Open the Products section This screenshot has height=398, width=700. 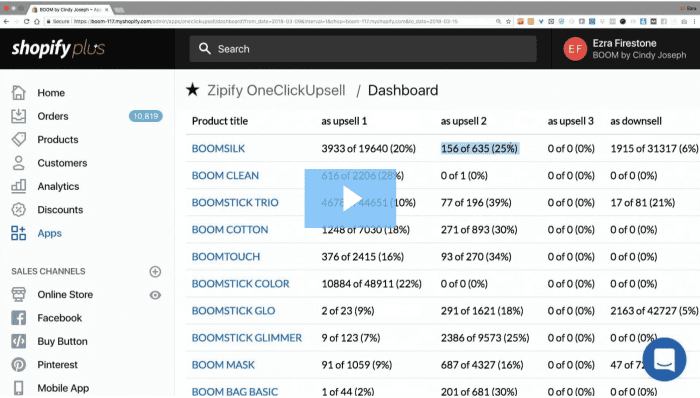58,140
